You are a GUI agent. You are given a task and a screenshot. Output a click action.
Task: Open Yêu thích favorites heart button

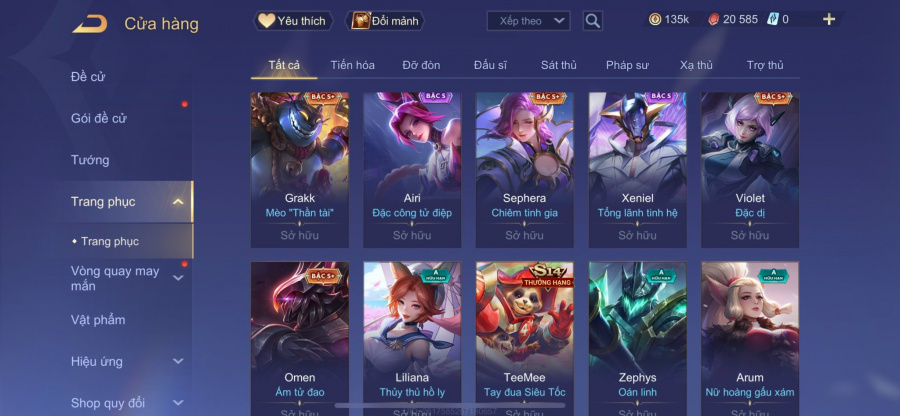(x=293, y=21)
